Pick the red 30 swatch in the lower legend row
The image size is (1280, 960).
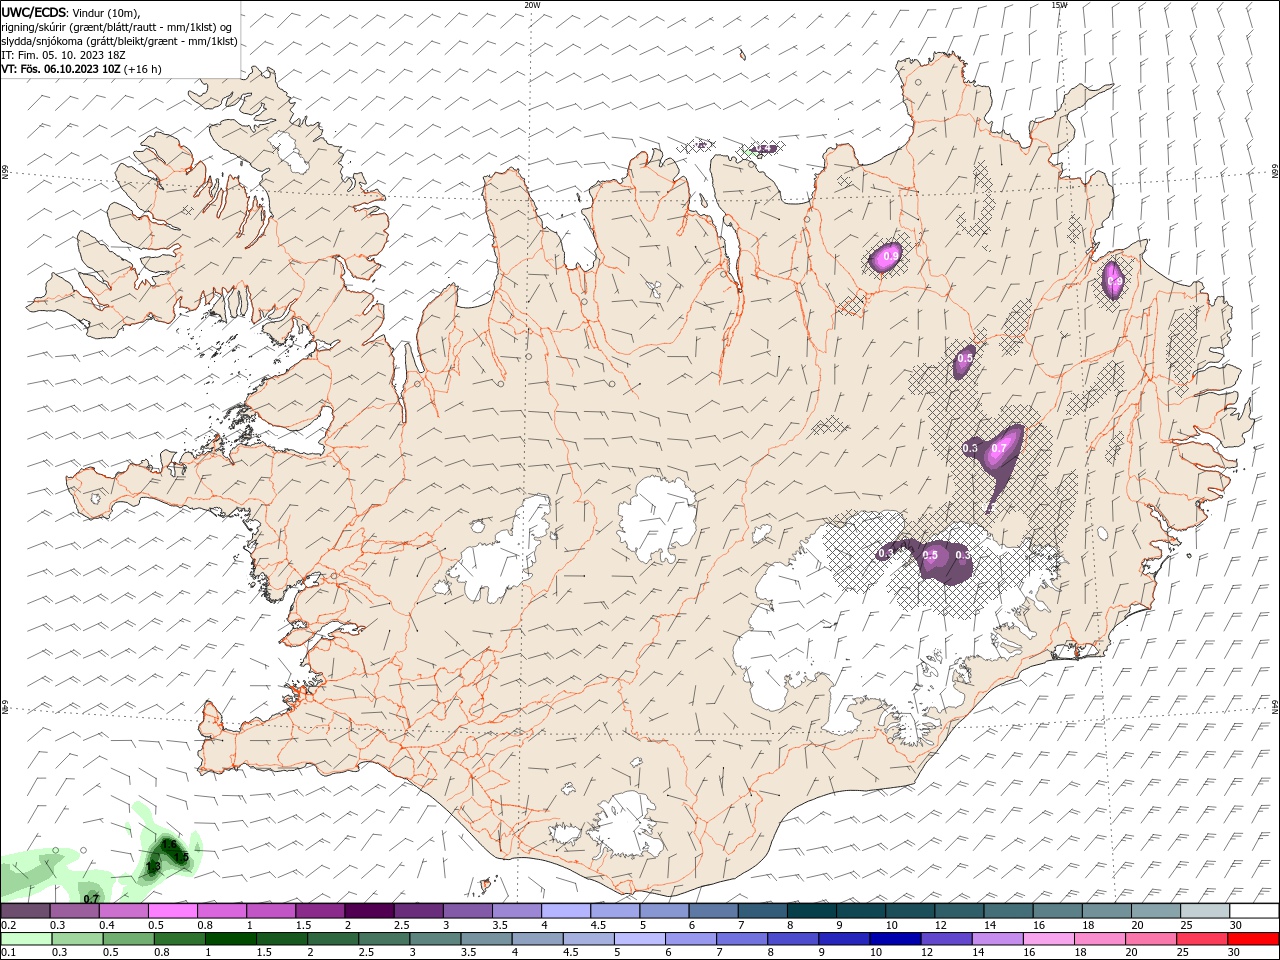click(1253, 939)
